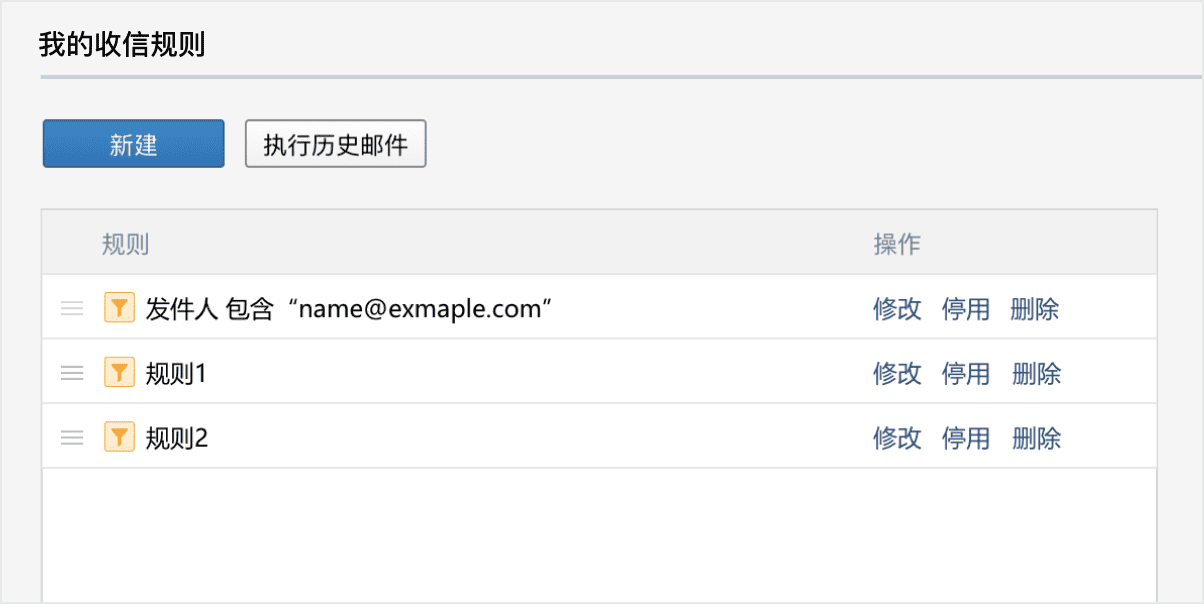Delete 规则1 using its 删除 link
1204x604 pixels.
[1035, 373]
